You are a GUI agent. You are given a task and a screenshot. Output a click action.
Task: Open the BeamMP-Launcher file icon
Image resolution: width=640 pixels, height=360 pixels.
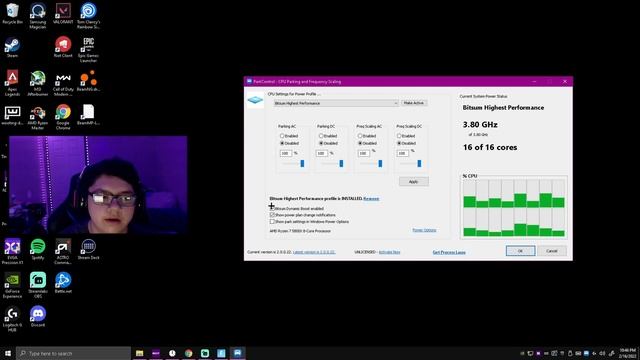[x=88, y=115]
